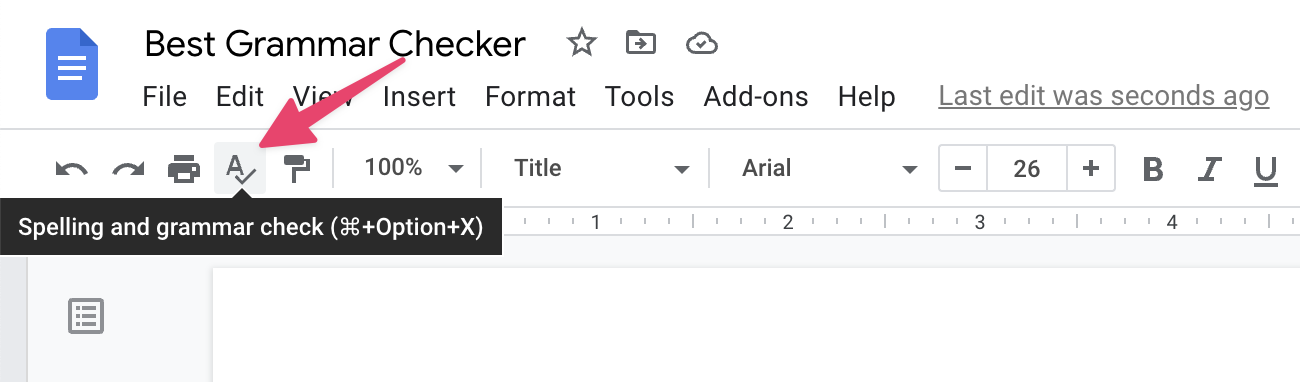Show document outline icon
The width and height of the screenshot is (1300, 382).
pyautogui.click(x=86, y=316)
